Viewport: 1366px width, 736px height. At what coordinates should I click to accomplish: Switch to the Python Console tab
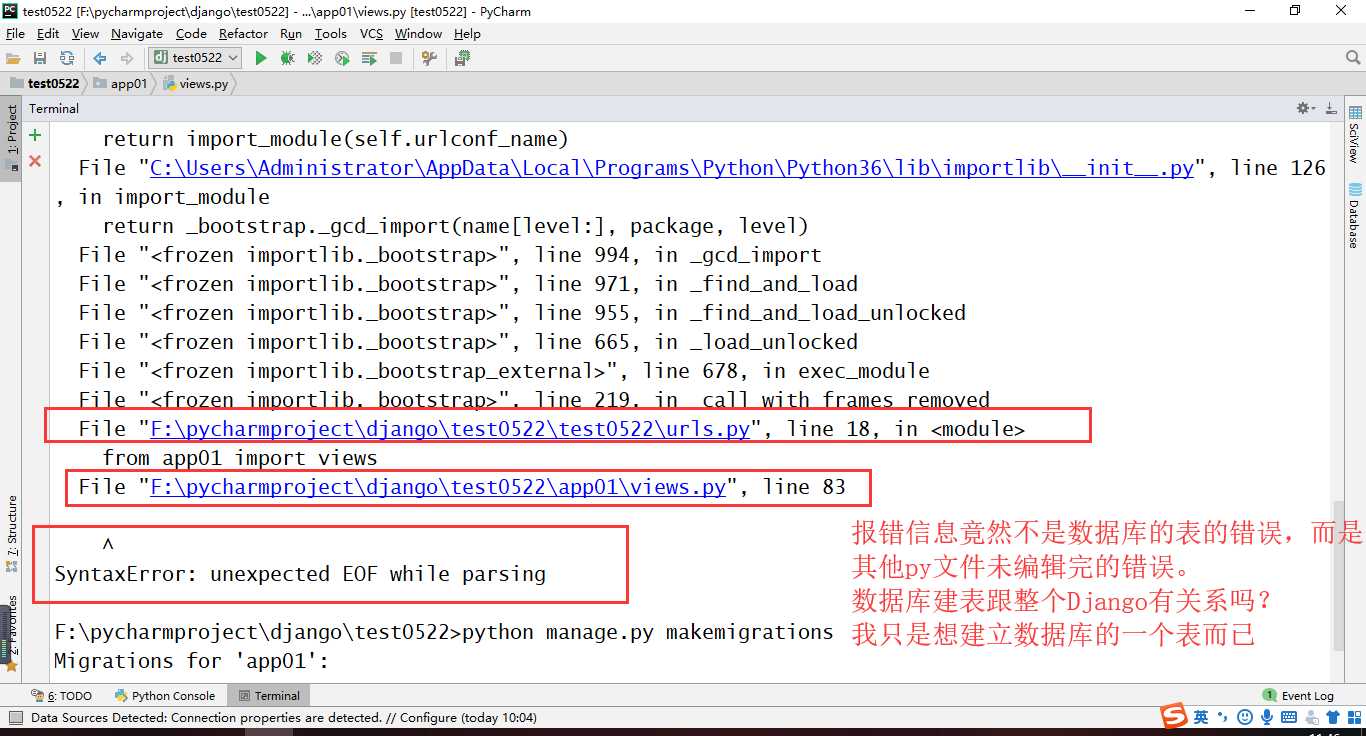point(165,696)
